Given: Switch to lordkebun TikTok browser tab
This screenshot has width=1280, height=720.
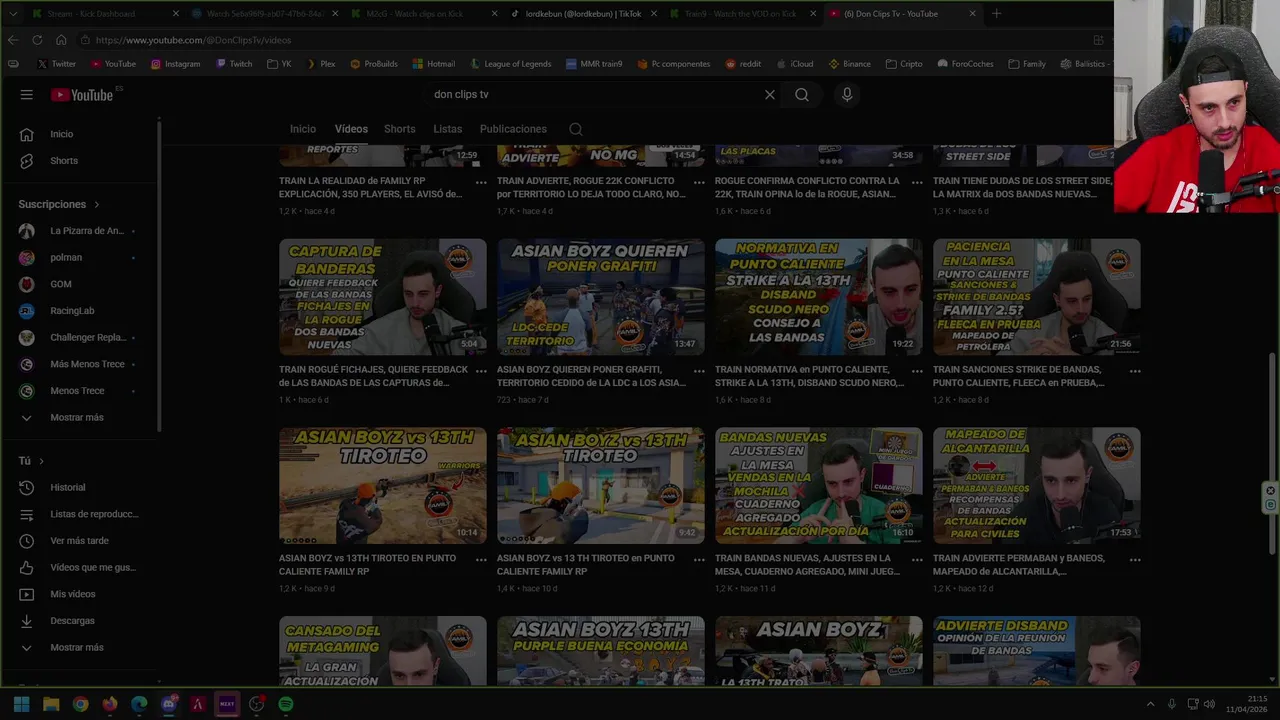Looking at the screenshot, I should [582, 14].
